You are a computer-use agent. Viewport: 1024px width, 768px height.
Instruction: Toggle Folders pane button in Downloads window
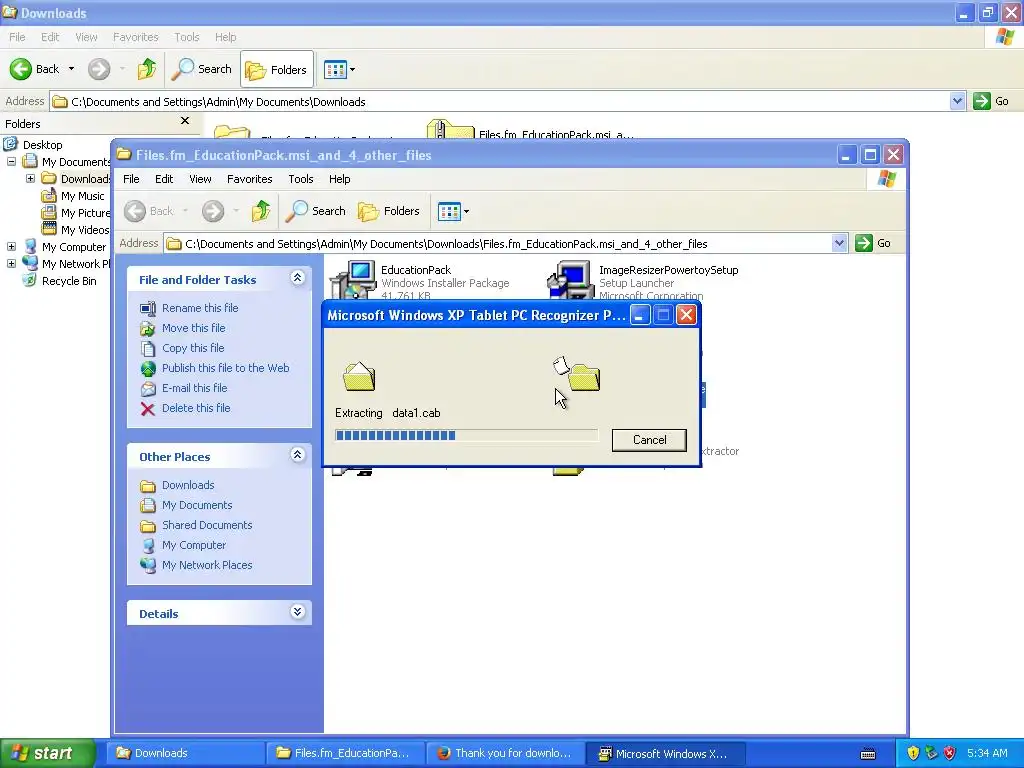(x=277, y=69)
